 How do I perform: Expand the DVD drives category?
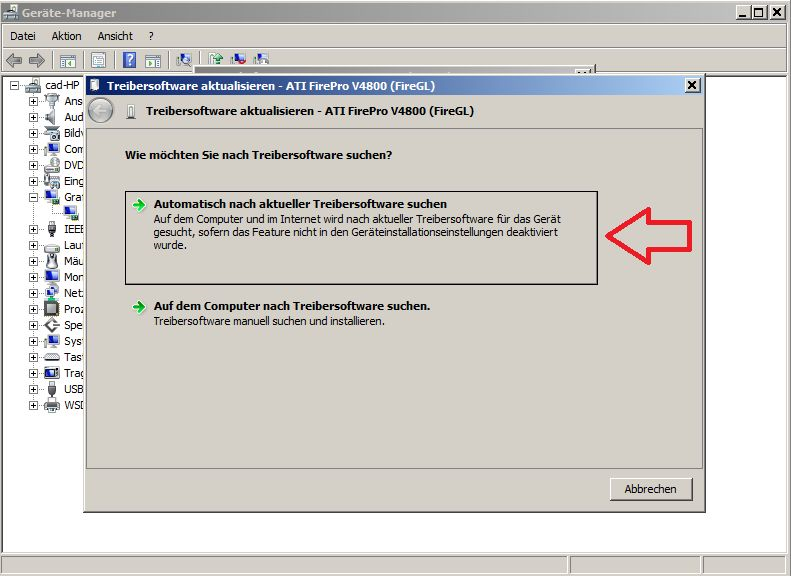click(33, 165)
